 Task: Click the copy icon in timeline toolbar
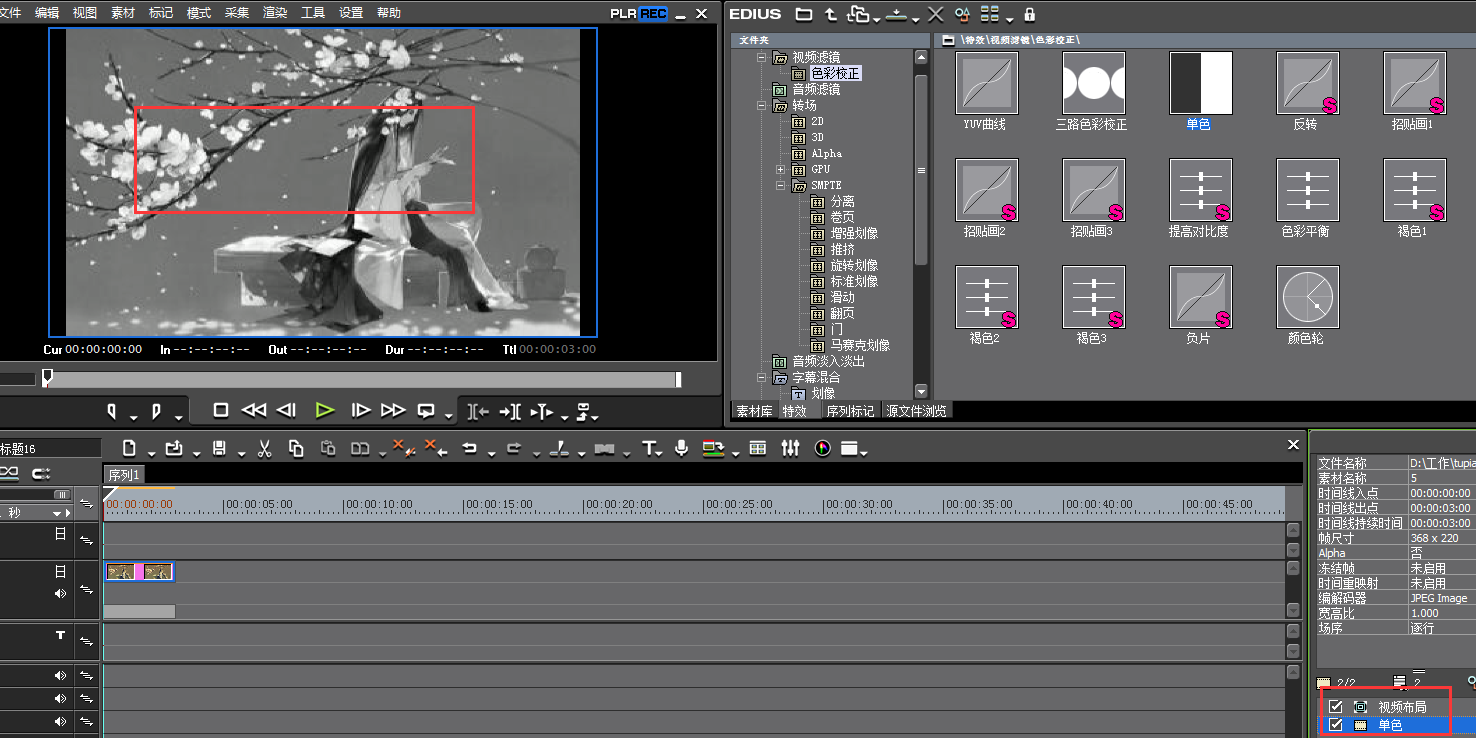[x=296, y=449]
